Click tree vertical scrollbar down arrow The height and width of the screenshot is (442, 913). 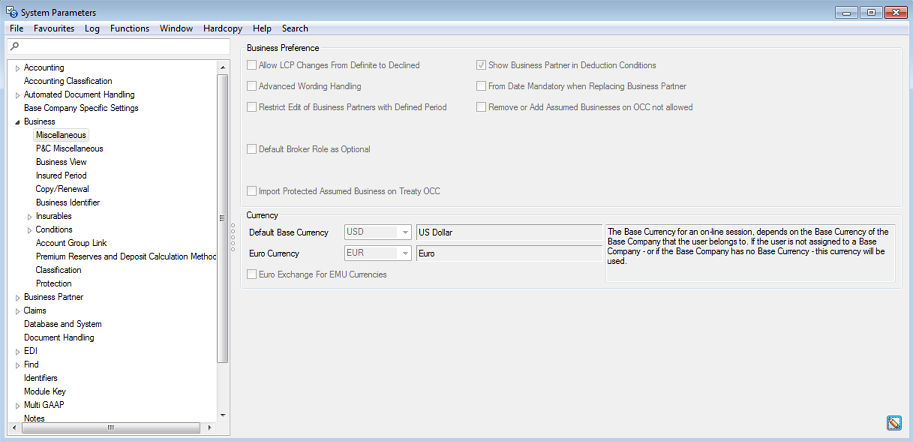pyautogui.click(x=222, y=415)
